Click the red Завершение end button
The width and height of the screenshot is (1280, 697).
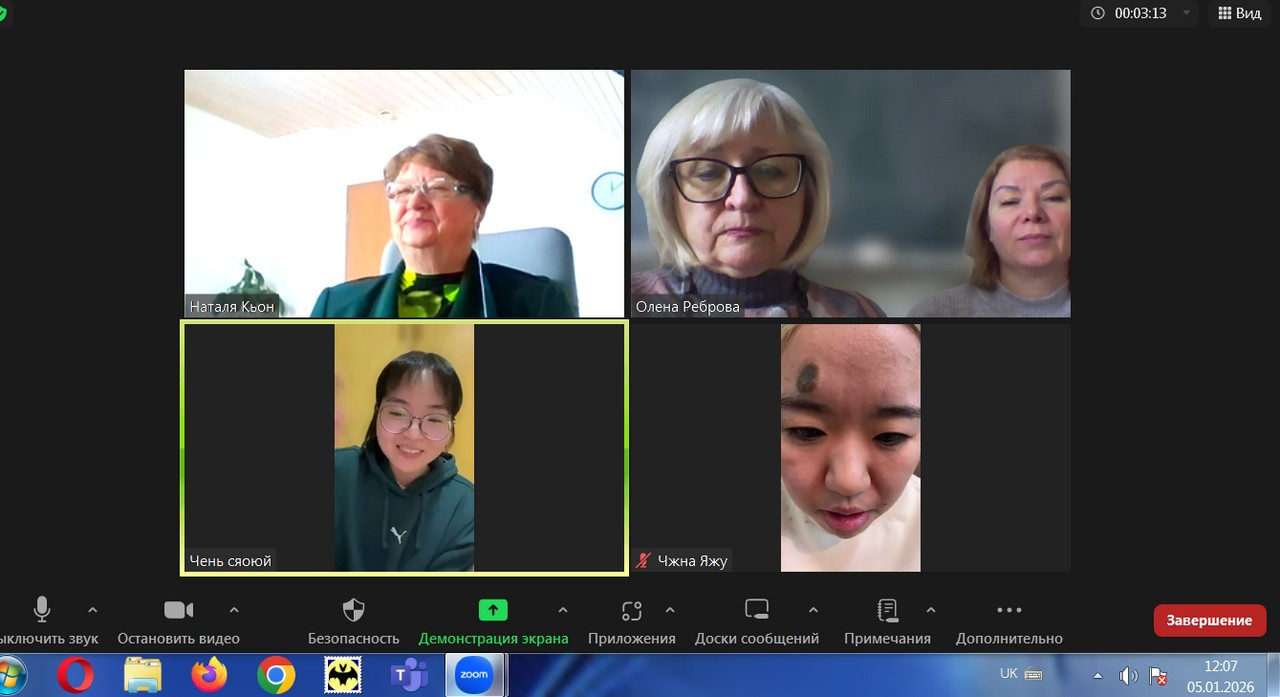click(1209, 620)
